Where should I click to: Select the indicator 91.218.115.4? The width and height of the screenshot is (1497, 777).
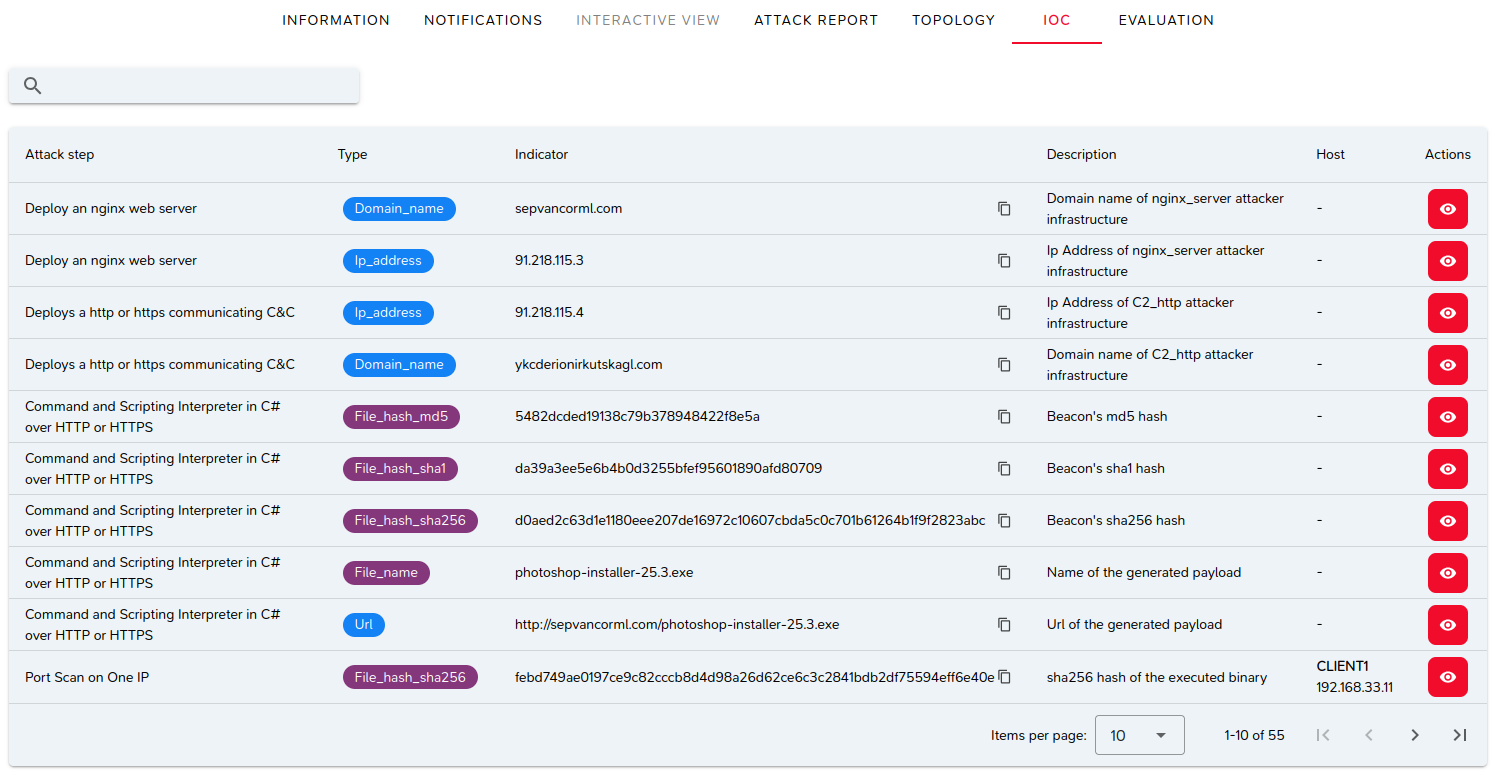pyautogui.click(x=549, y=313)
